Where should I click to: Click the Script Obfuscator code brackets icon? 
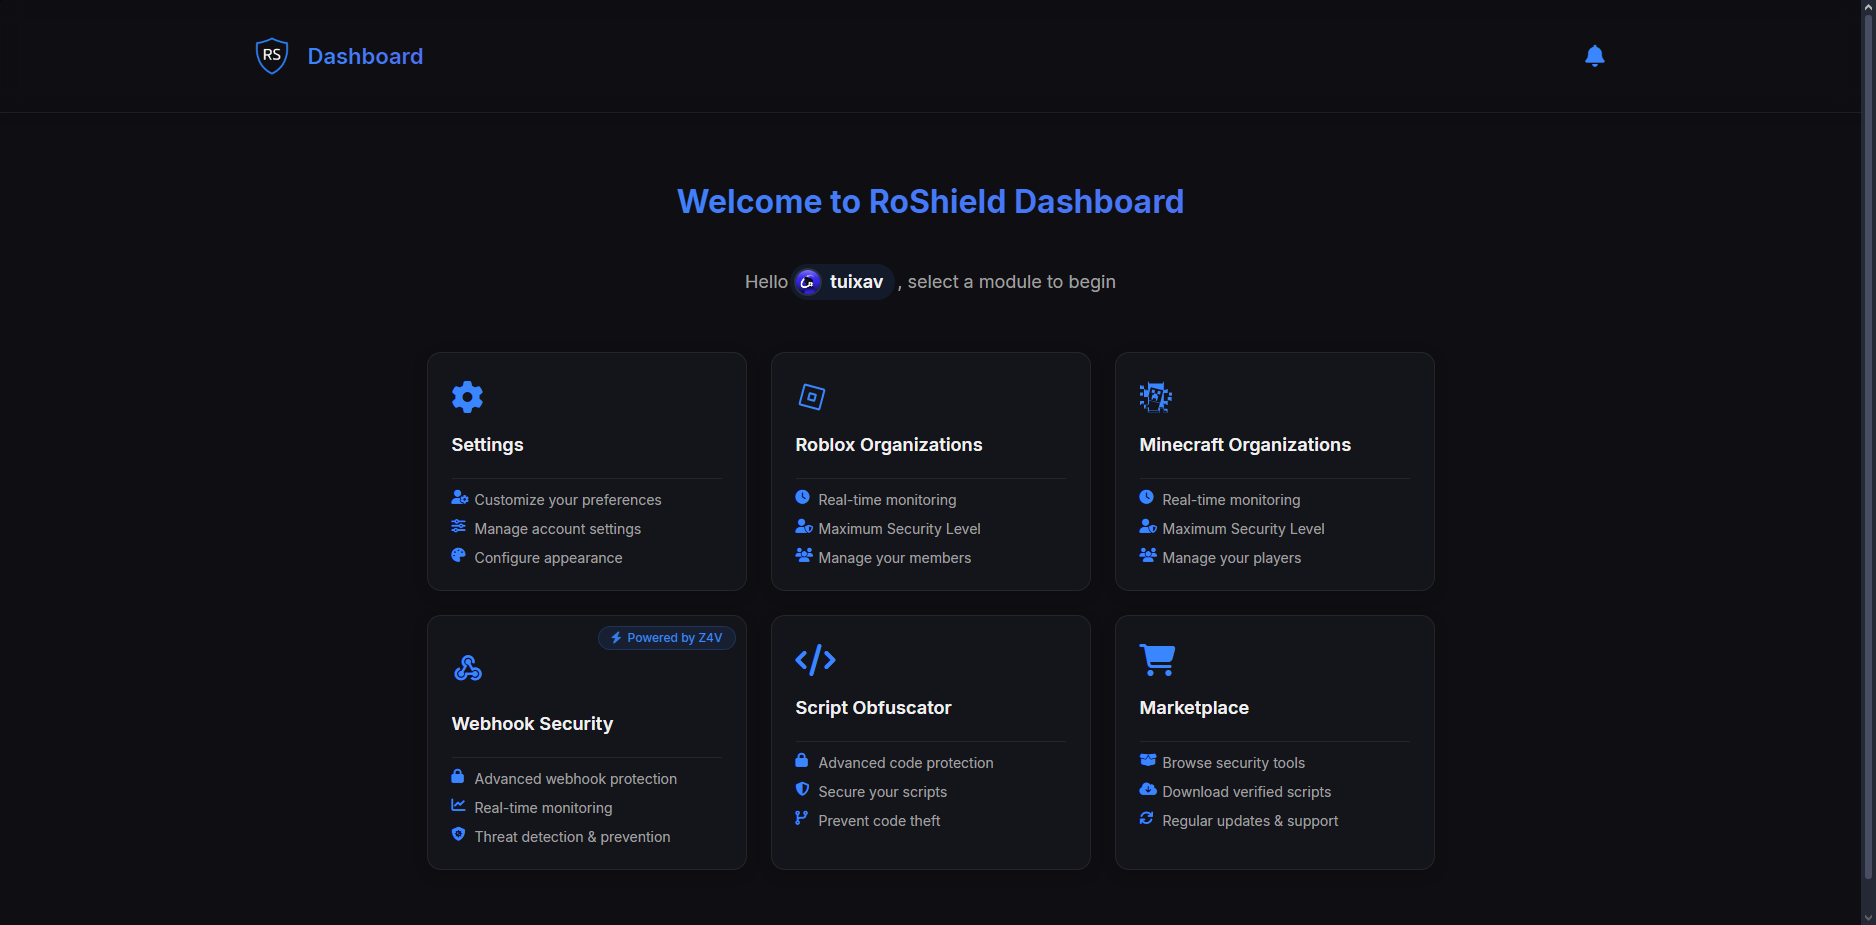click(x=815, y=660)
